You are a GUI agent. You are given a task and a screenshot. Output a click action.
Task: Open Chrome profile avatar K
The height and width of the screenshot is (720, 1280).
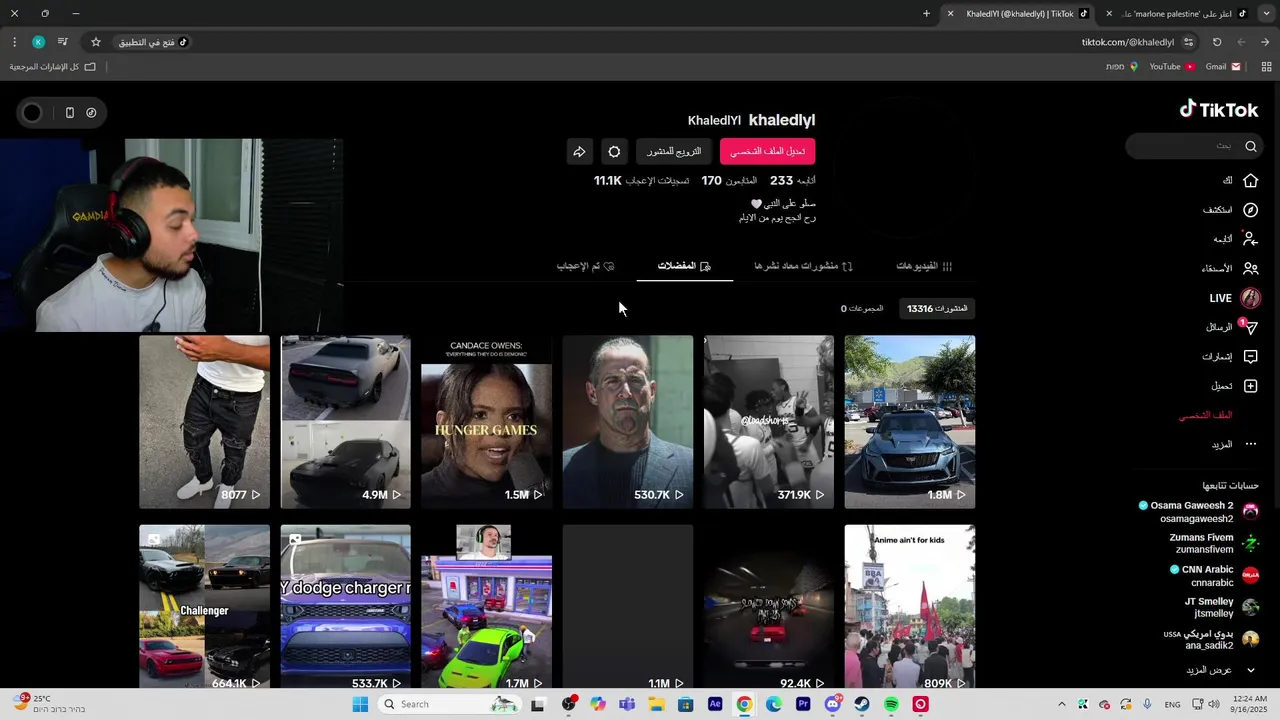[38, 42]
